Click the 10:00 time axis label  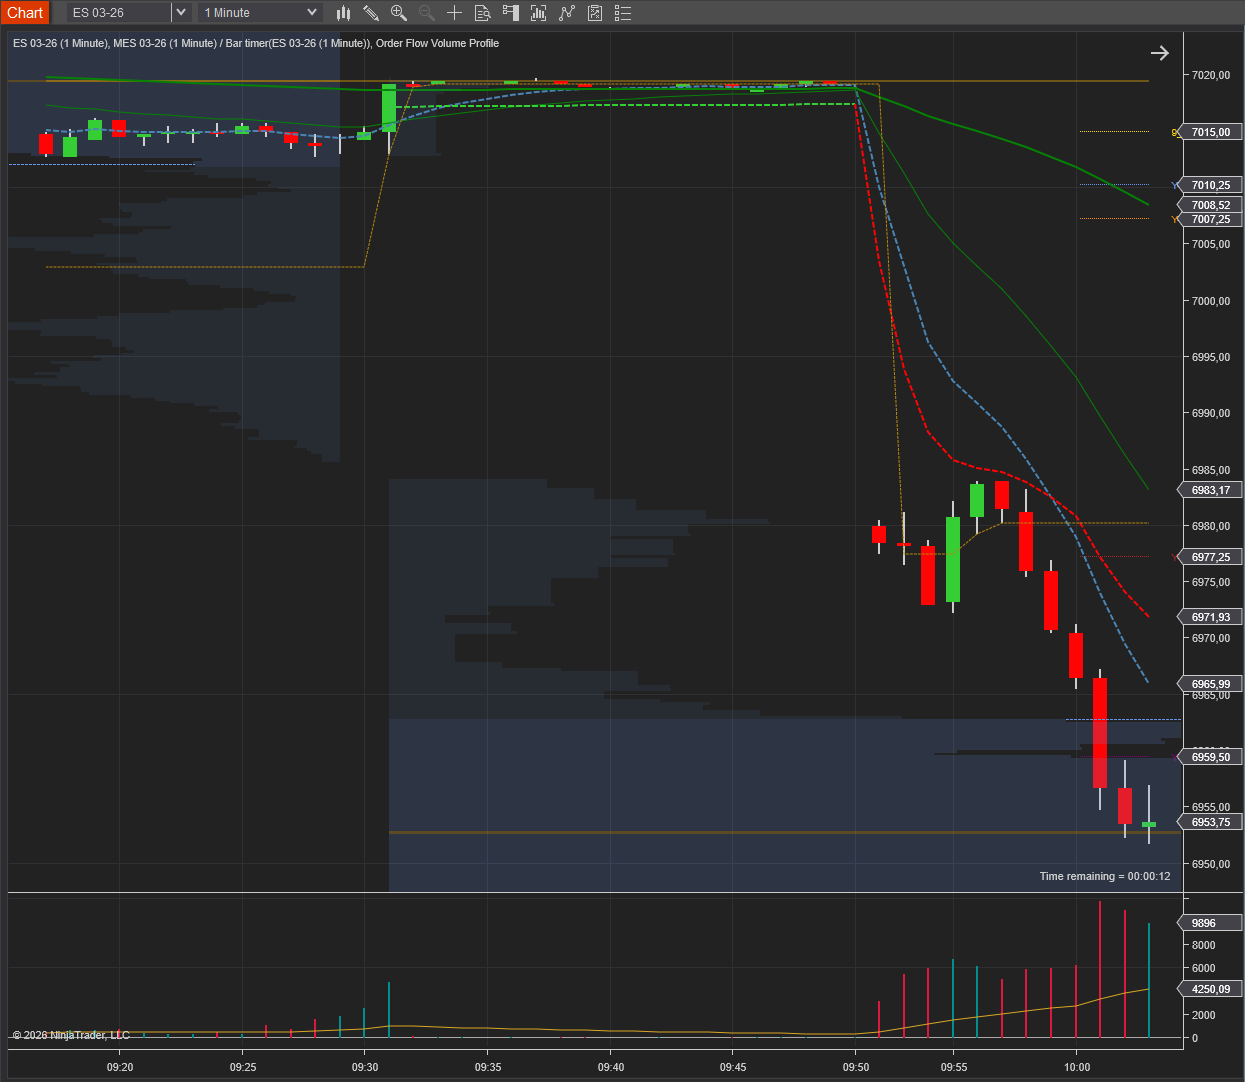[1077, 1067]
